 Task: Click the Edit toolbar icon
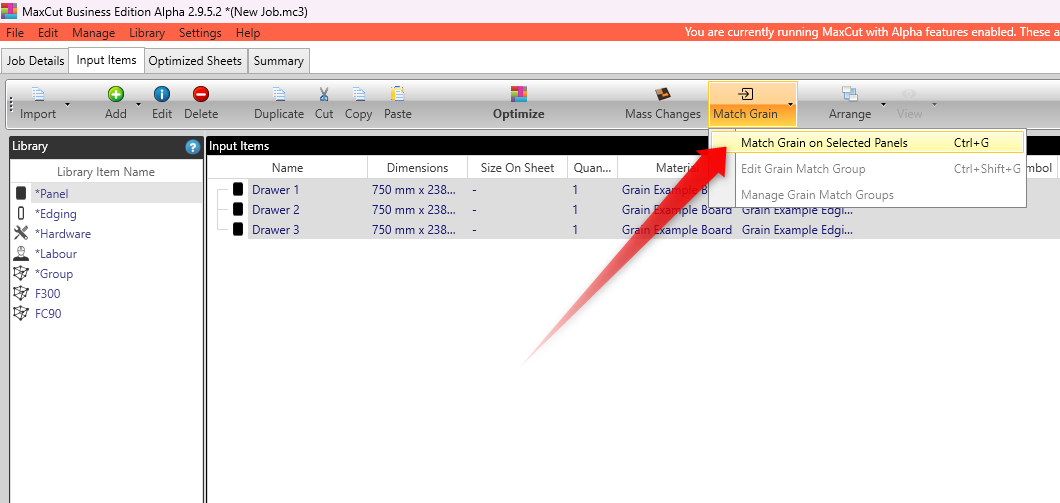pos(162,95)
